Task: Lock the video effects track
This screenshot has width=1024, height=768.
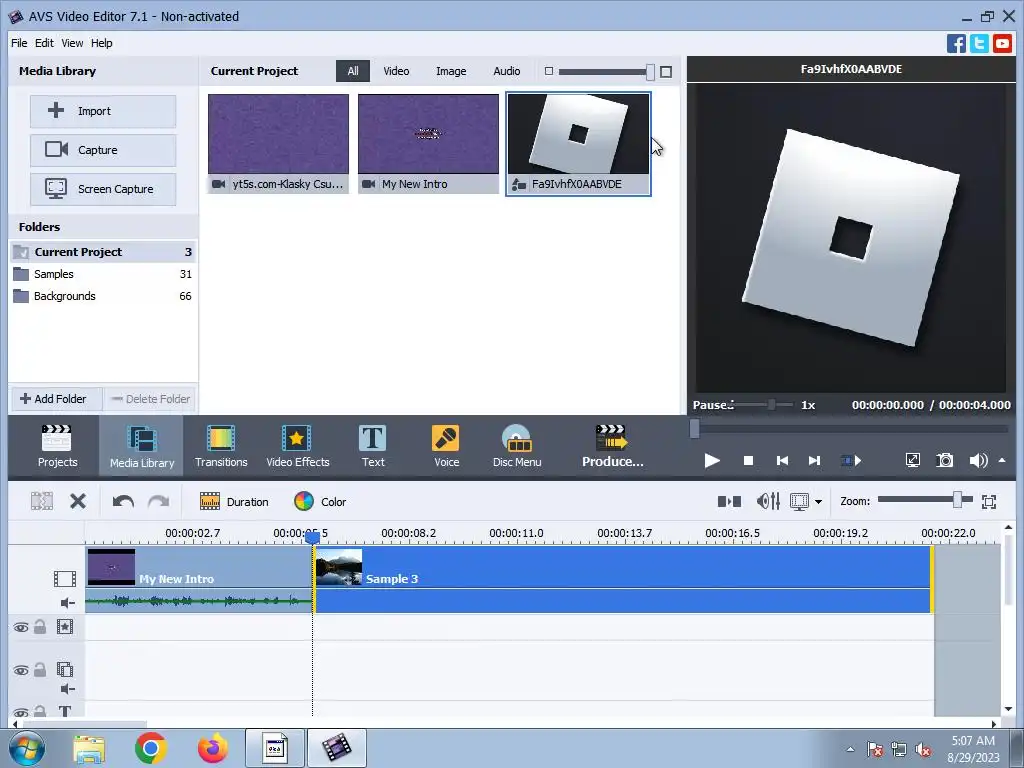Action: tap(40, 627)
